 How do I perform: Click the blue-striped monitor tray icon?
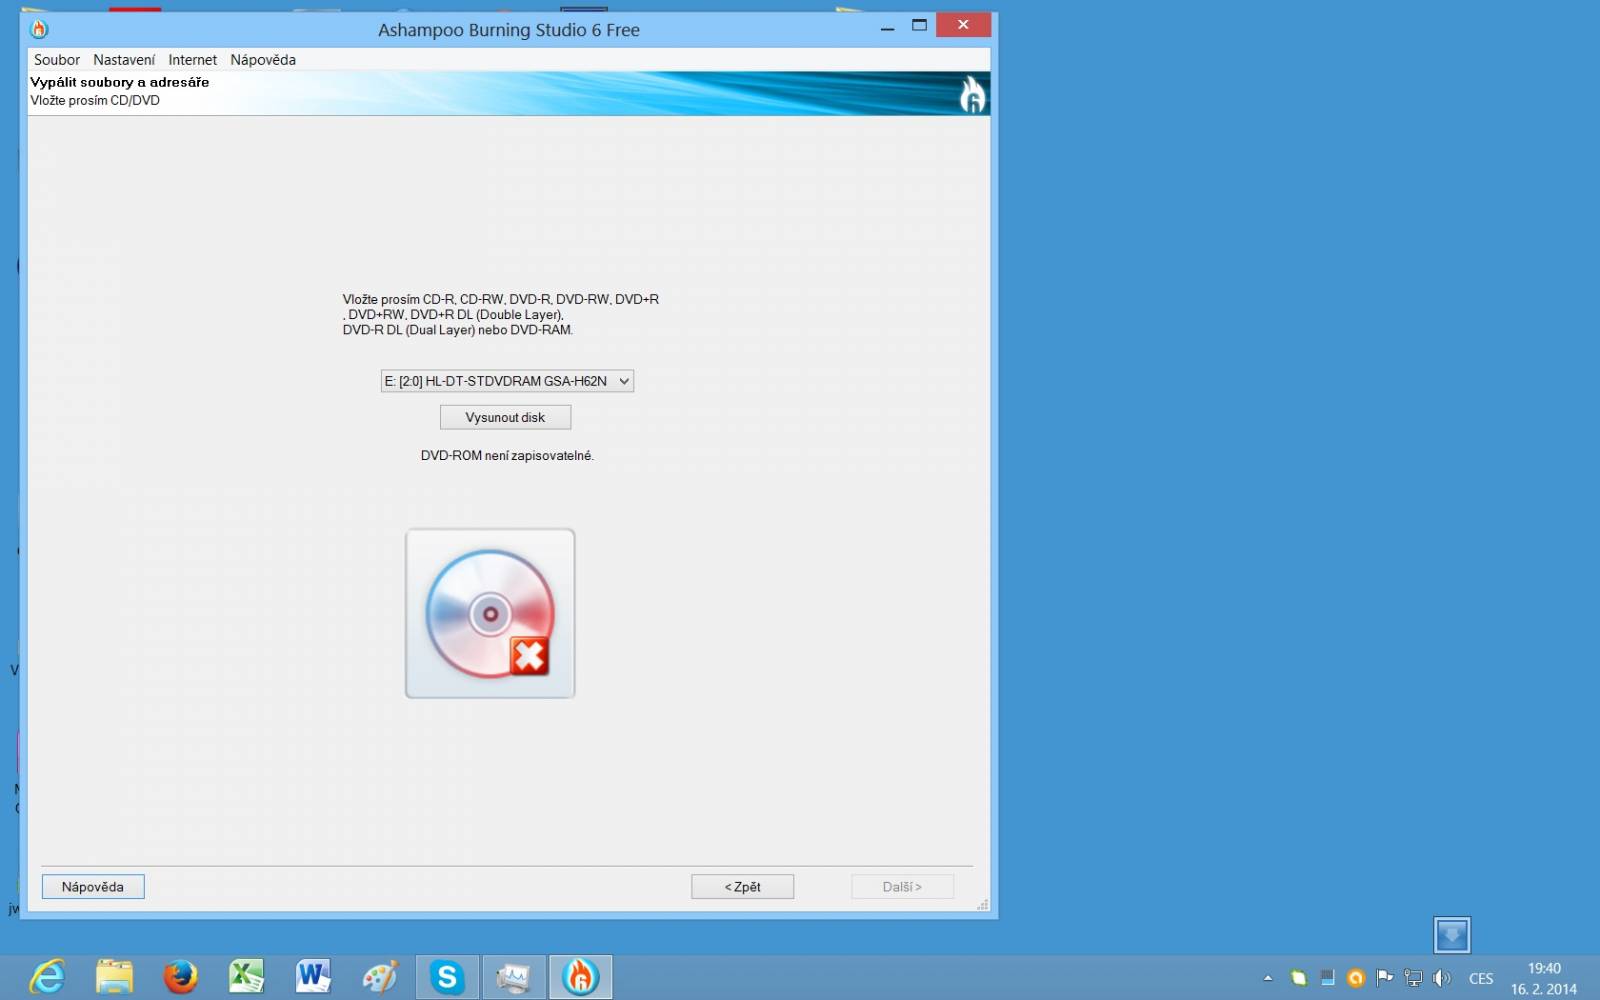[1327, 978]
